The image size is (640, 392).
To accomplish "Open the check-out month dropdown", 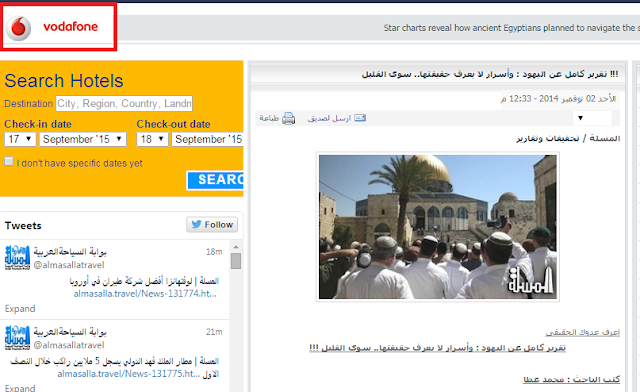I will [x=207, y=139].
